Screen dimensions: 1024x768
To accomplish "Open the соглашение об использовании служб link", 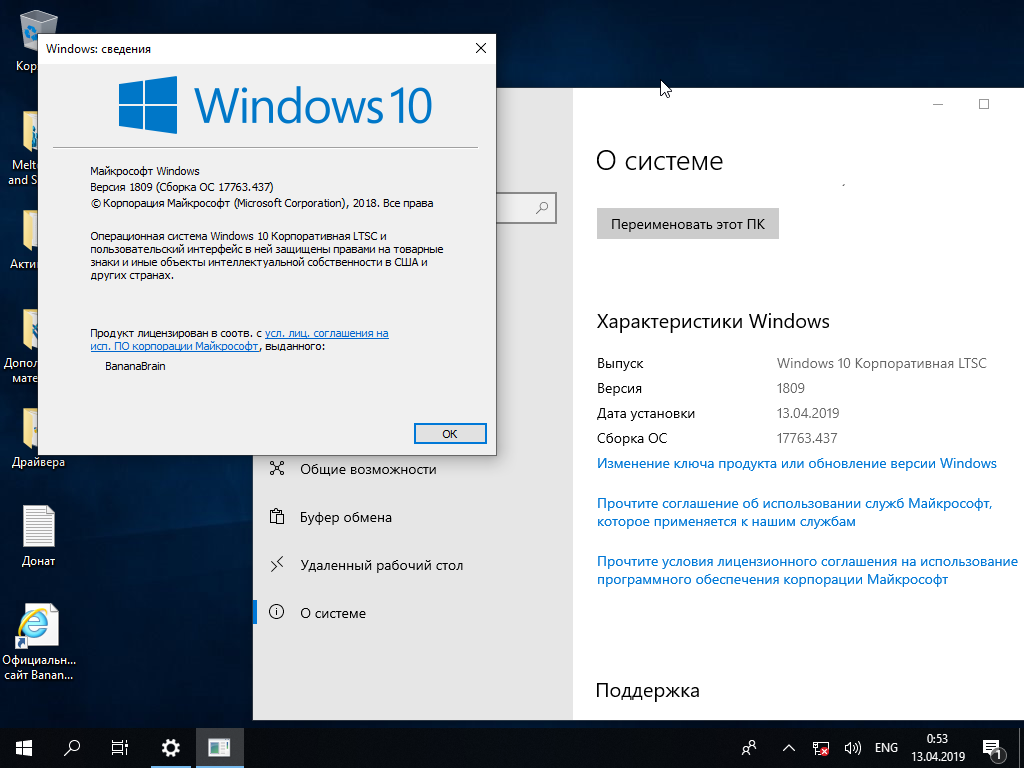I will [795, 512].
